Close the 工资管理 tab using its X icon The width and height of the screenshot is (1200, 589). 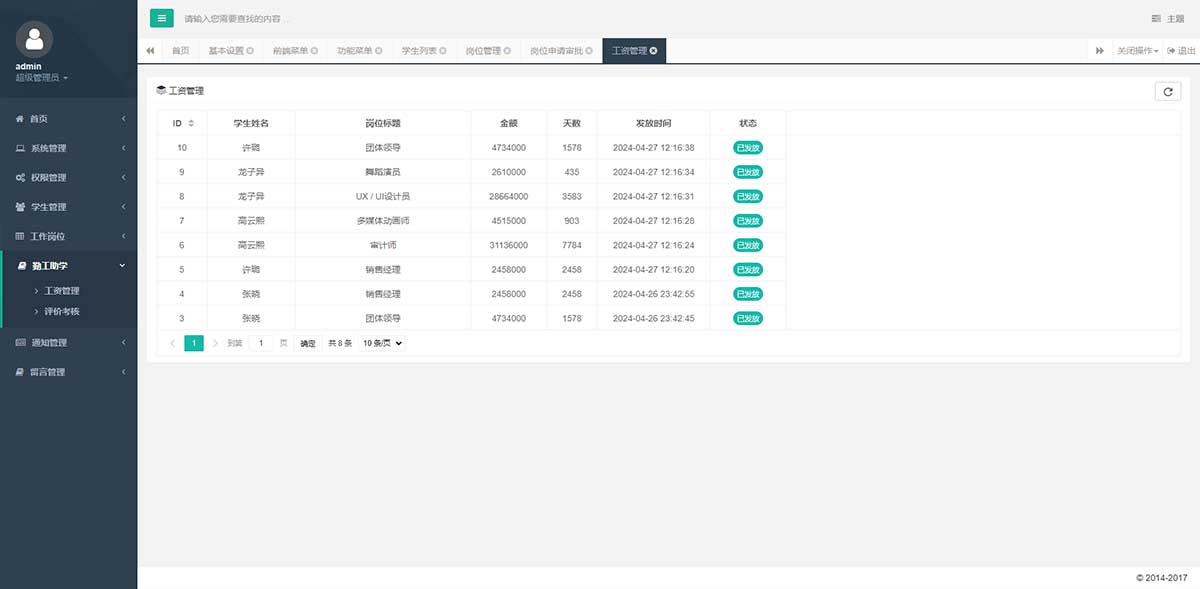(x=653, y=51)
